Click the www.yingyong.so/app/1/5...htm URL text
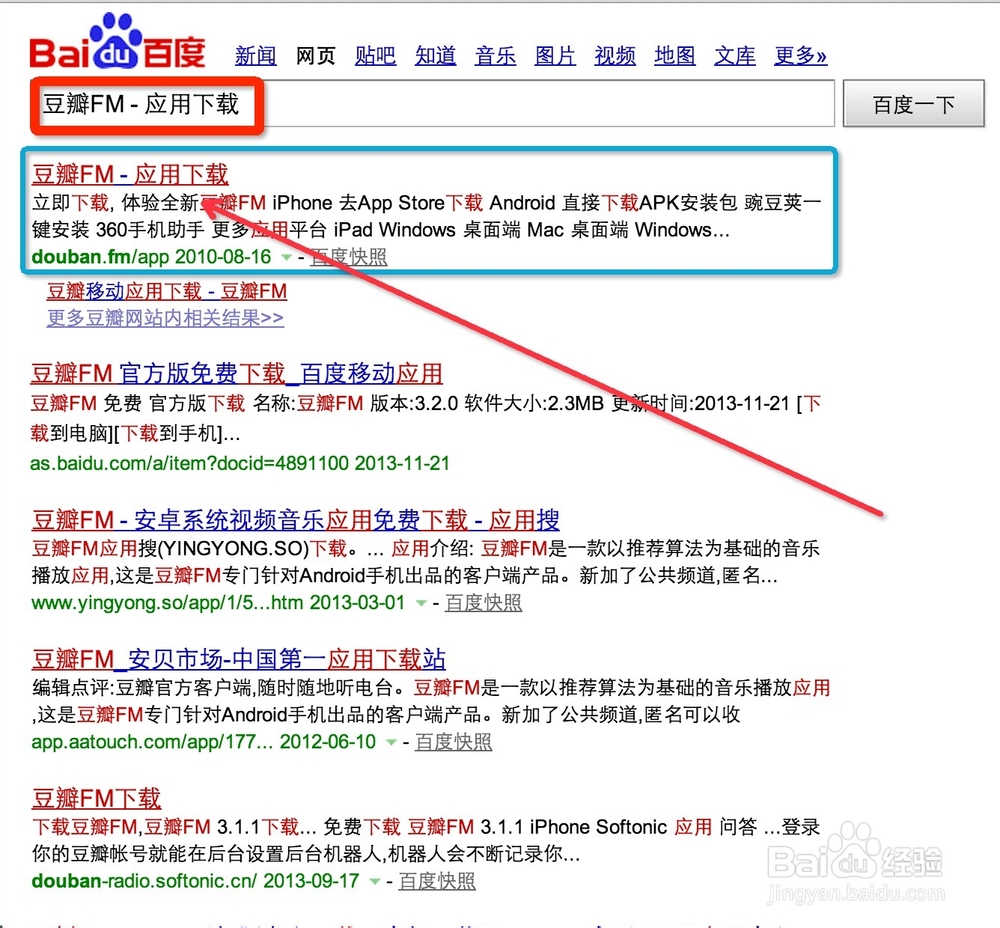Image resolution: width=1000 pixels, height=928 pixels. pos(167,603)
